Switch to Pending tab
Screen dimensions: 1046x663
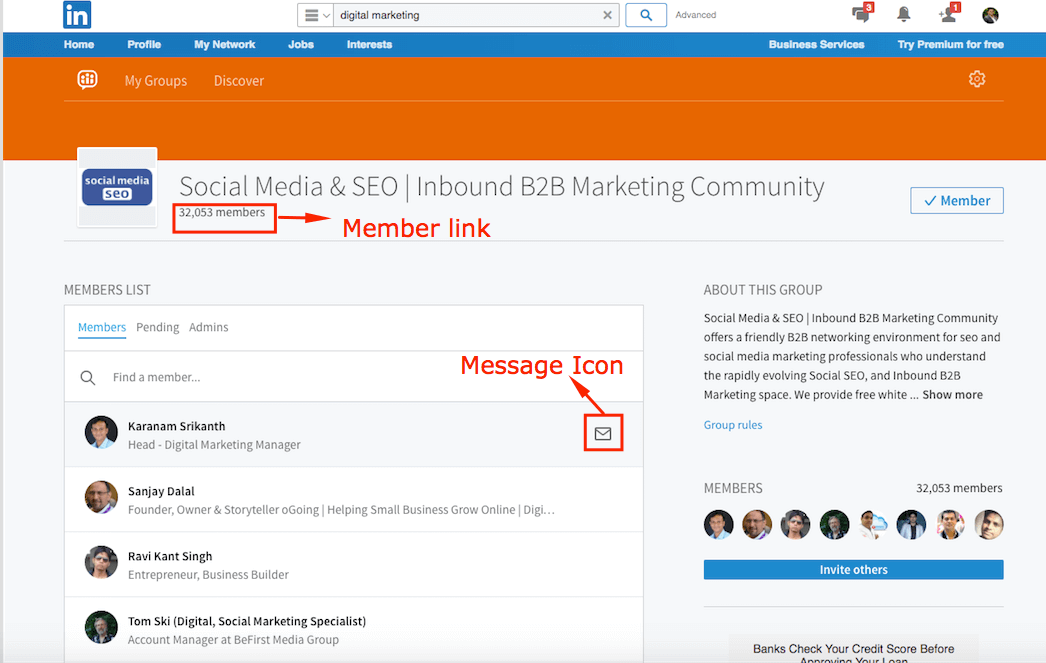pyautogui.click(x=157, y=327)
